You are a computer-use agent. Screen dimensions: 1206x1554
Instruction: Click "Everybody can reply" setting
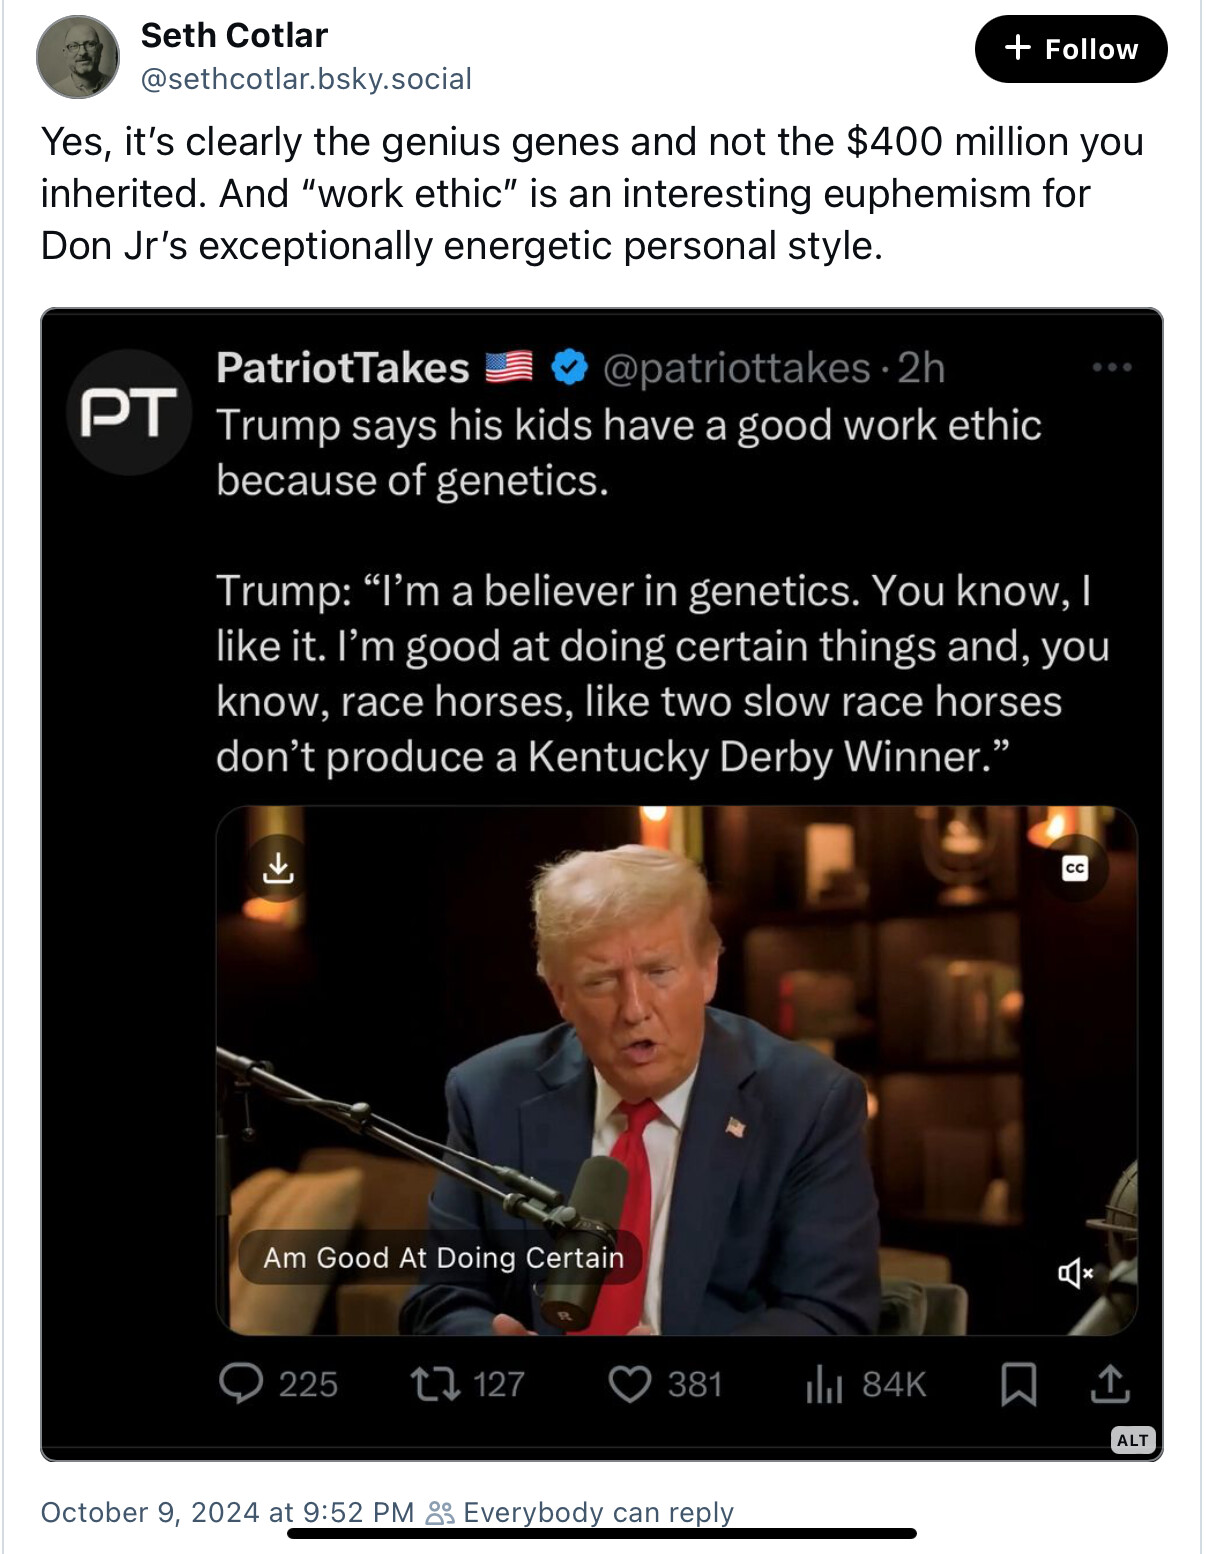pyautogui.click(x=597, y=1512)
